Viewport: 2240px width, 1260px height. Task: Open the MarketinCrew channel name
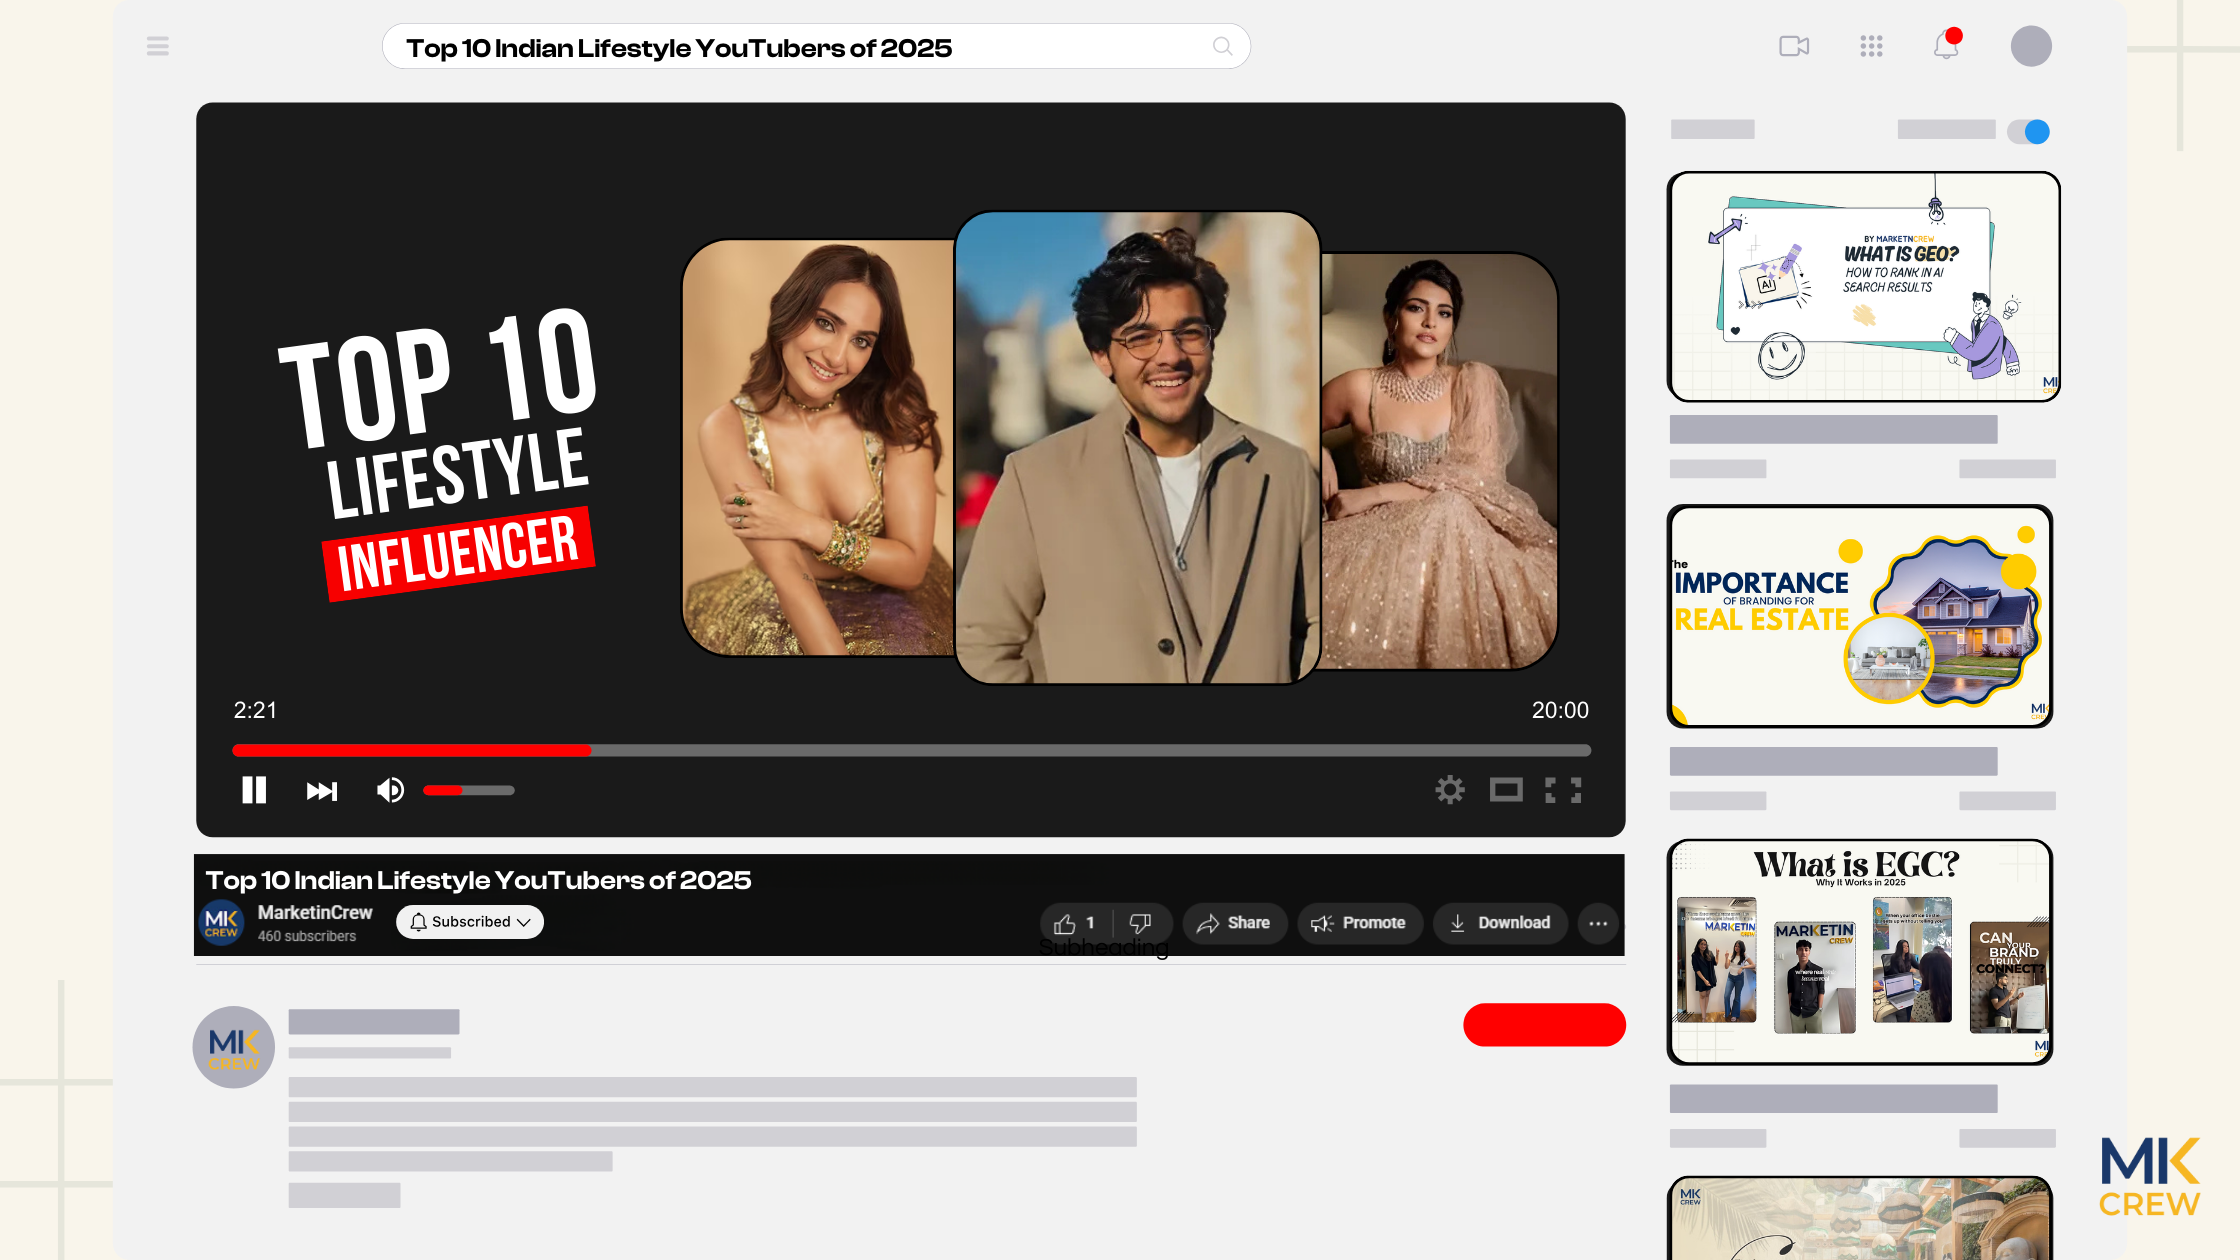pyautogui.click(x=315, y=912)
